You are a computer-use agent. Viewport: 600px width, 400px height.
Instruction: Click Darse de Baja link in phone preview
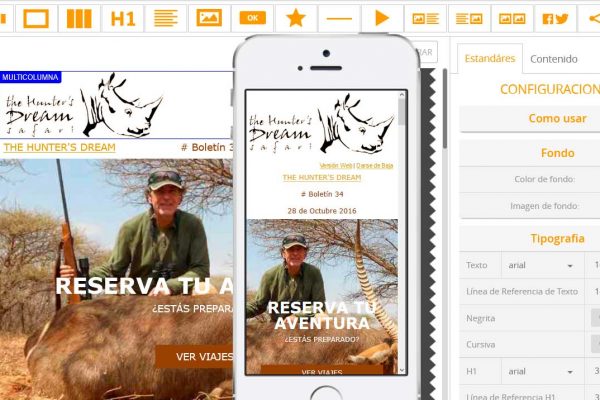(x=375, y=165)
